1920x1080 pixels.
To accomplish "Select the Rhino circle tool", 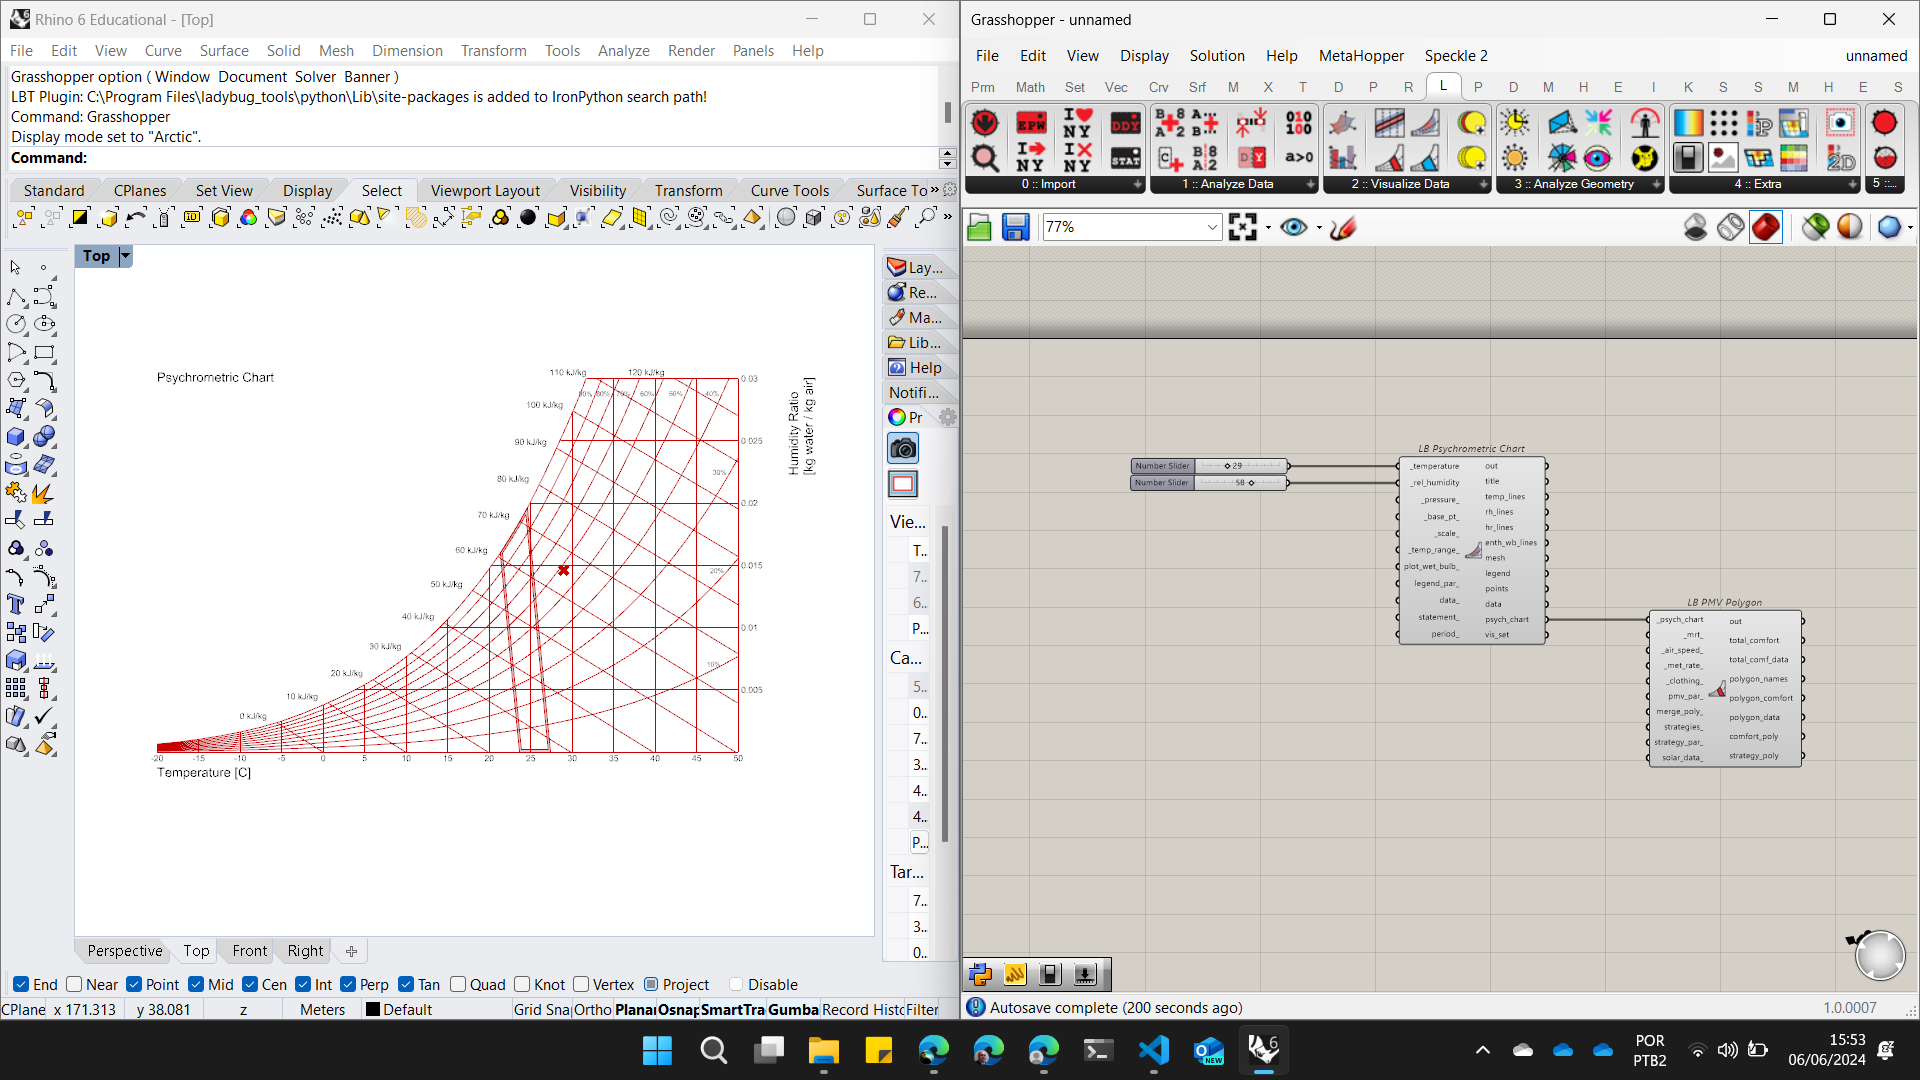I will [16, 324].
